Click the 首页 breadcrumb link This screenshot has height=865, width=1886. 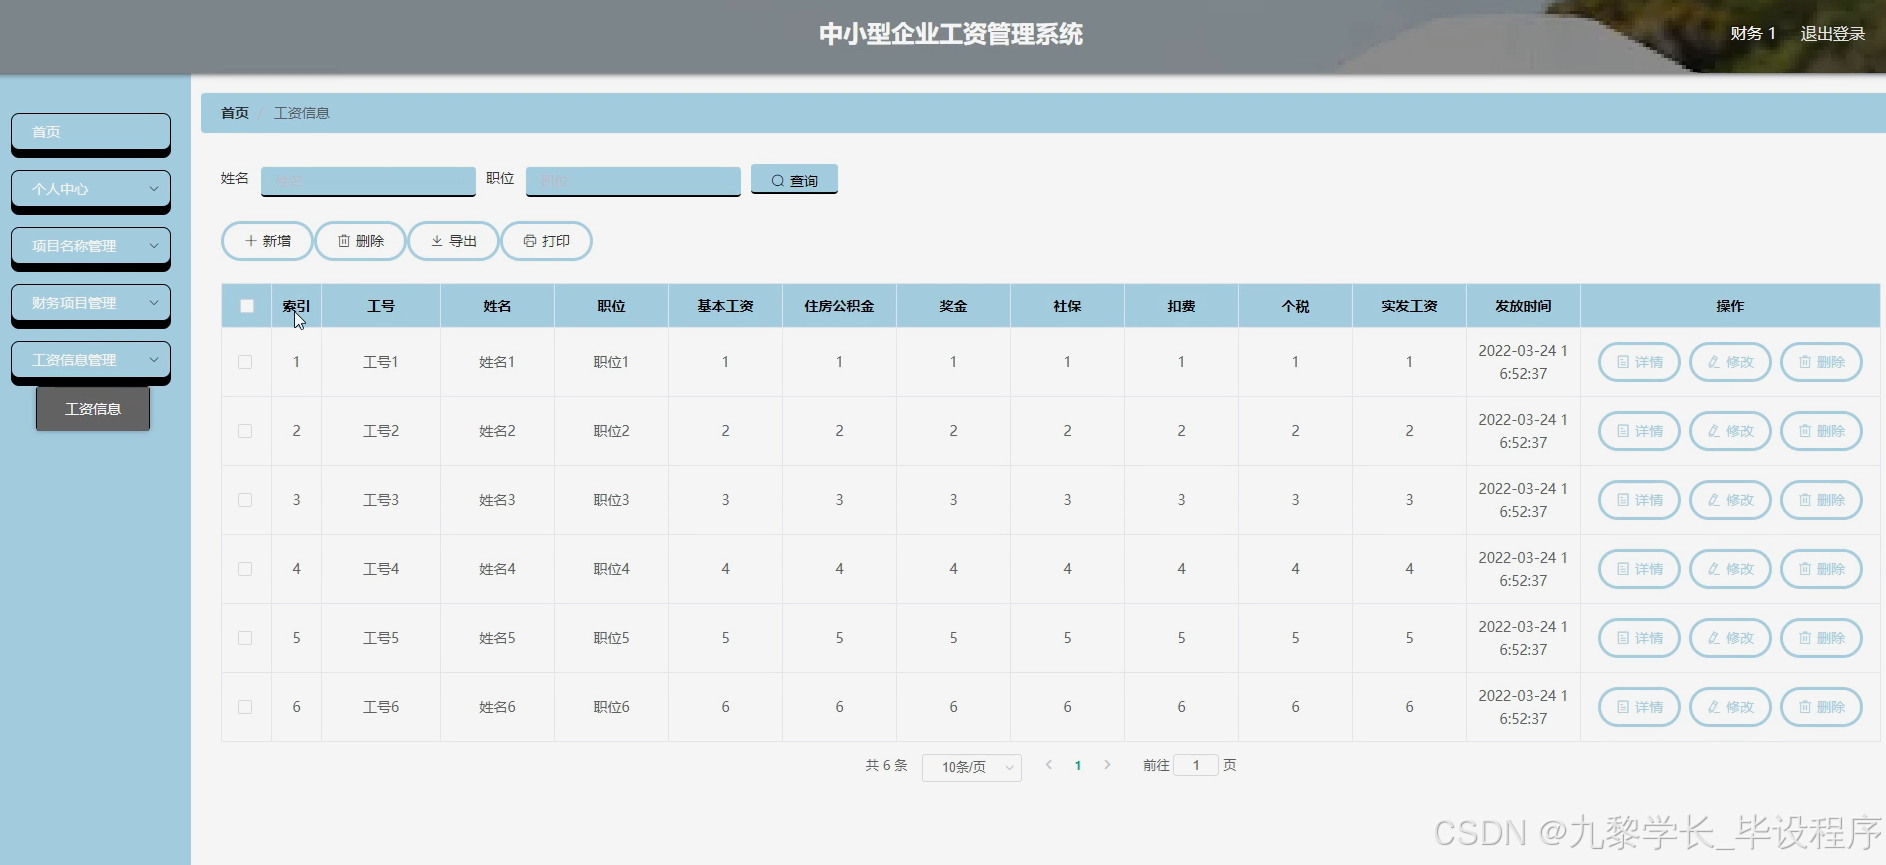coord(235,113)
